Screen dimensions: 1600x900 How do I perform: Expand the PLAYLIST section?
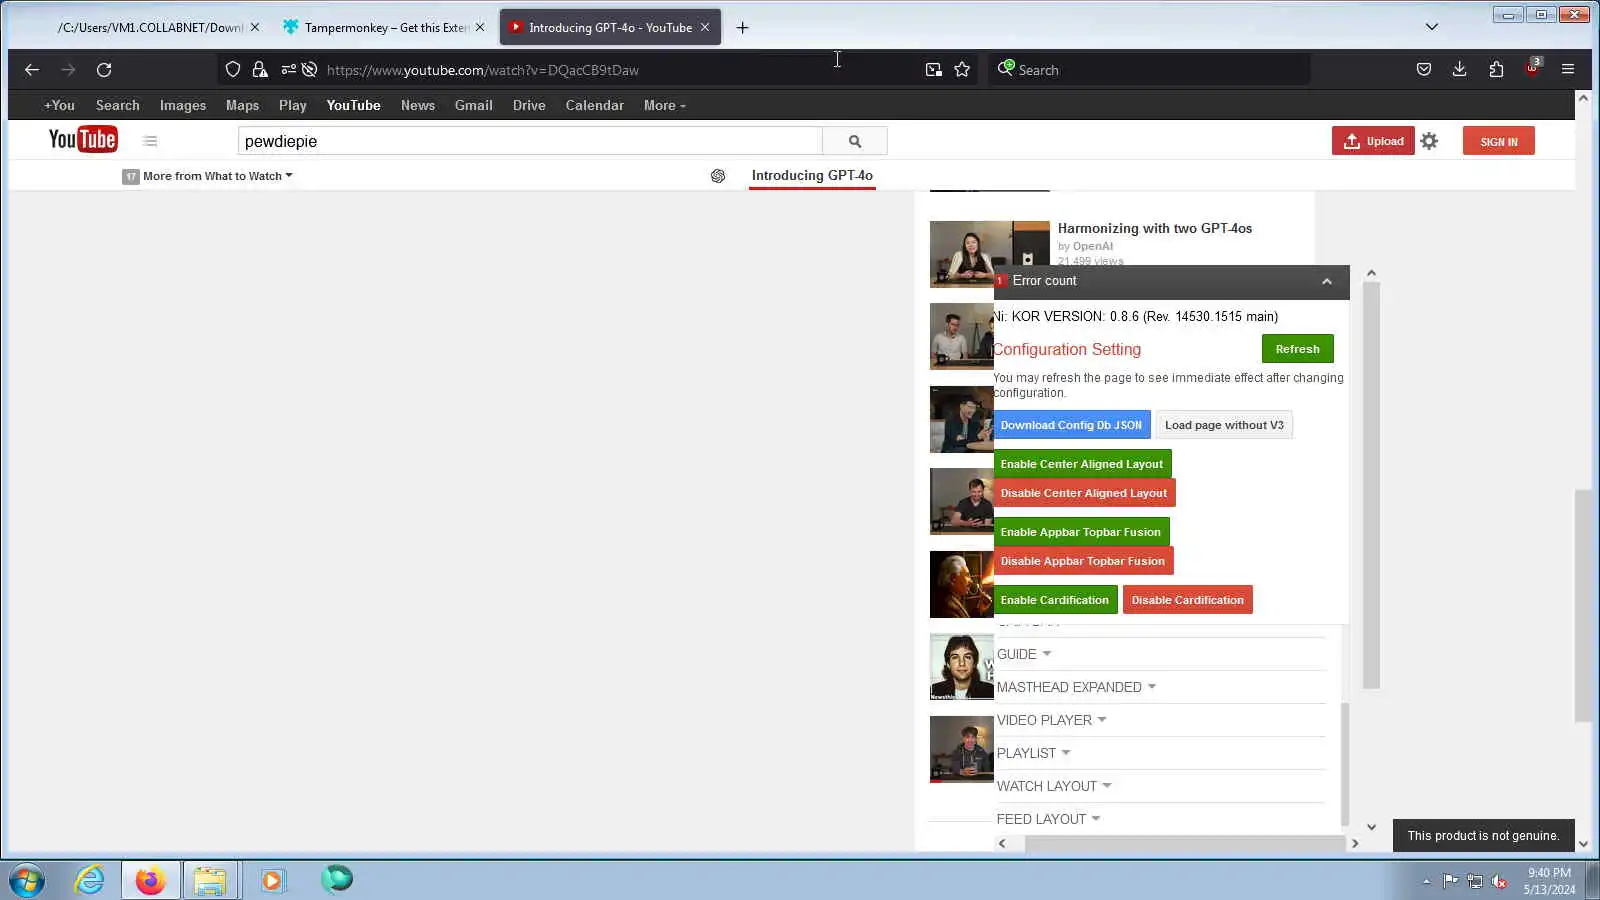[x=1033, y=753]
